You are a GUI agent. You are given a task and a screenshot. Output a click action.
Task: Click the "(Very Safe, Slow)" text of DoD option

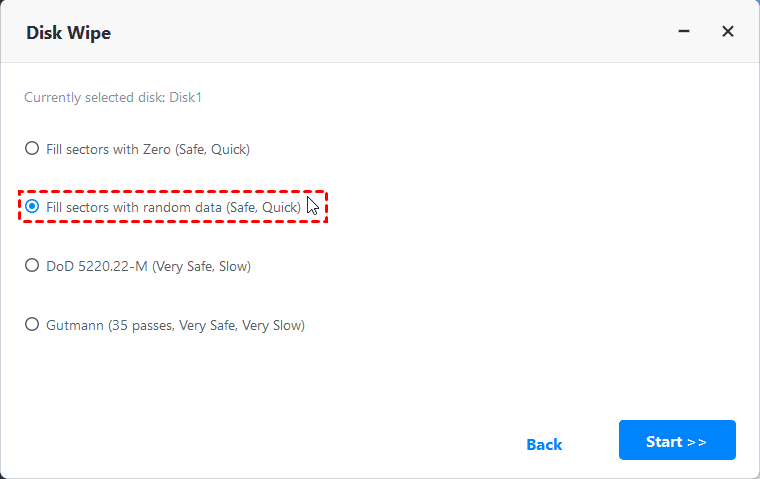pyautogui.click(x=201, y=266)
